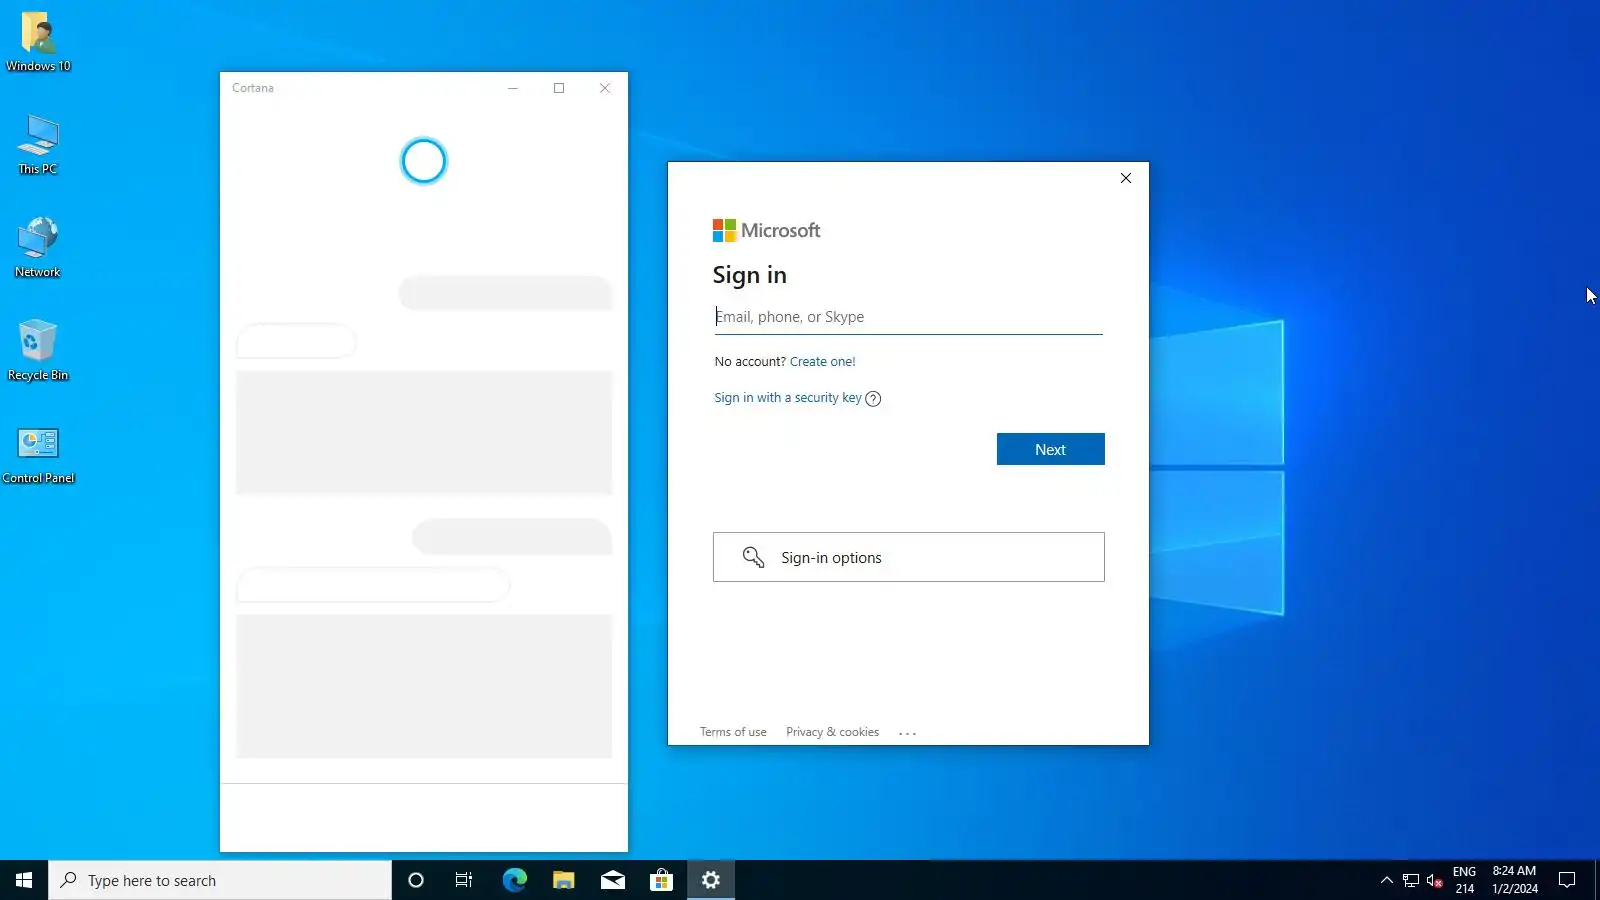Click the taskbar search box
Viewport: 1600px width, 900px height.
[x=220, y=880]
